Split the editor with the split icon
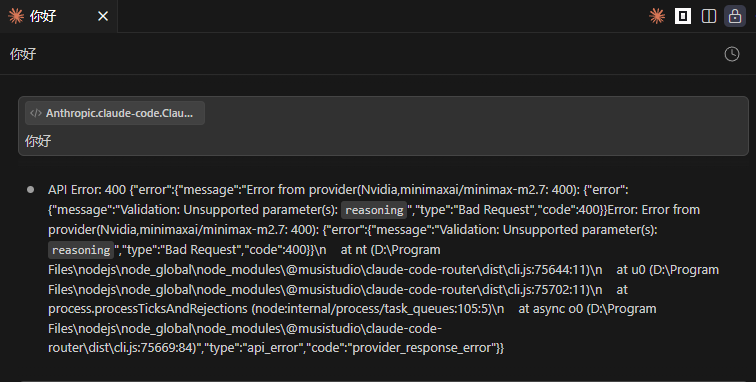Image resolution: width=756 pixels, height=382 pixels. [709, 16]
